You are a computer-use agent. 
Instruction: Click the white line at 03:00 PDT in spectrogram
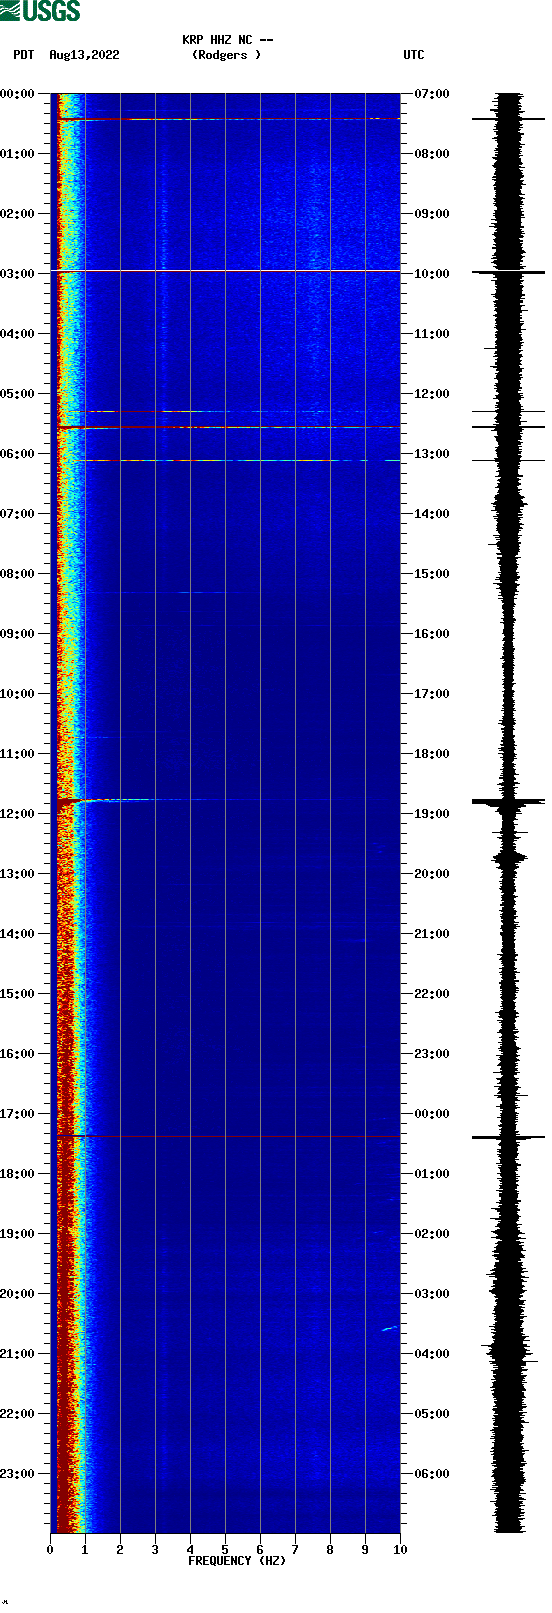point(226,271)
